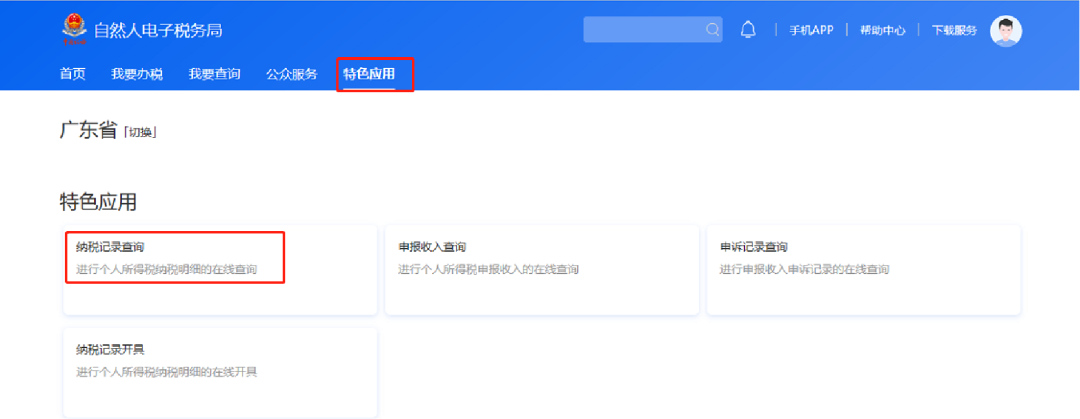The image size is (1080, 419).
Task: Click description 进行申报收入申诉记录的在线查询
Action: pyautogui.click(x=804, y=269)
